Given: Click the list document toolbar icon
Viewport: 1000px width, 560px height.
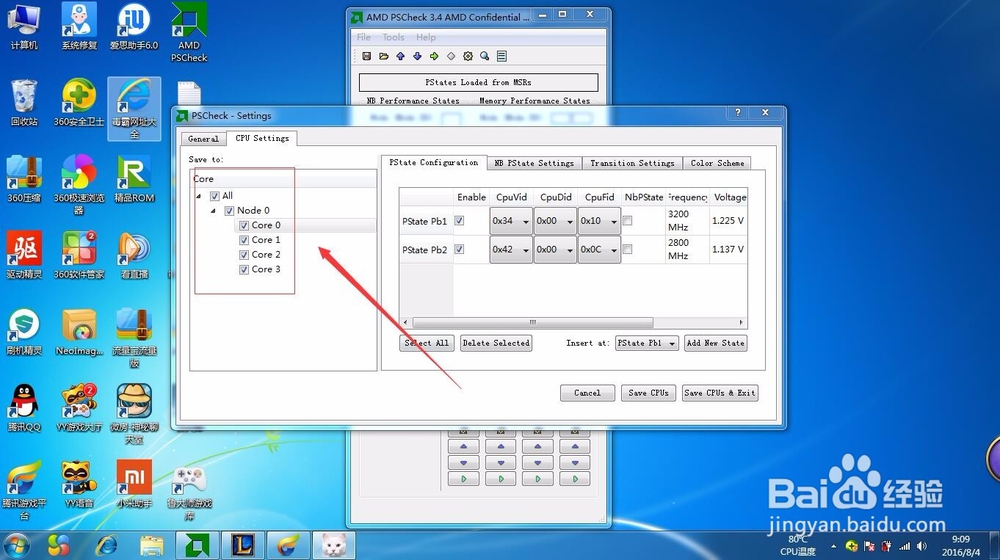Looking at the screenshot, I should [502, 56].
